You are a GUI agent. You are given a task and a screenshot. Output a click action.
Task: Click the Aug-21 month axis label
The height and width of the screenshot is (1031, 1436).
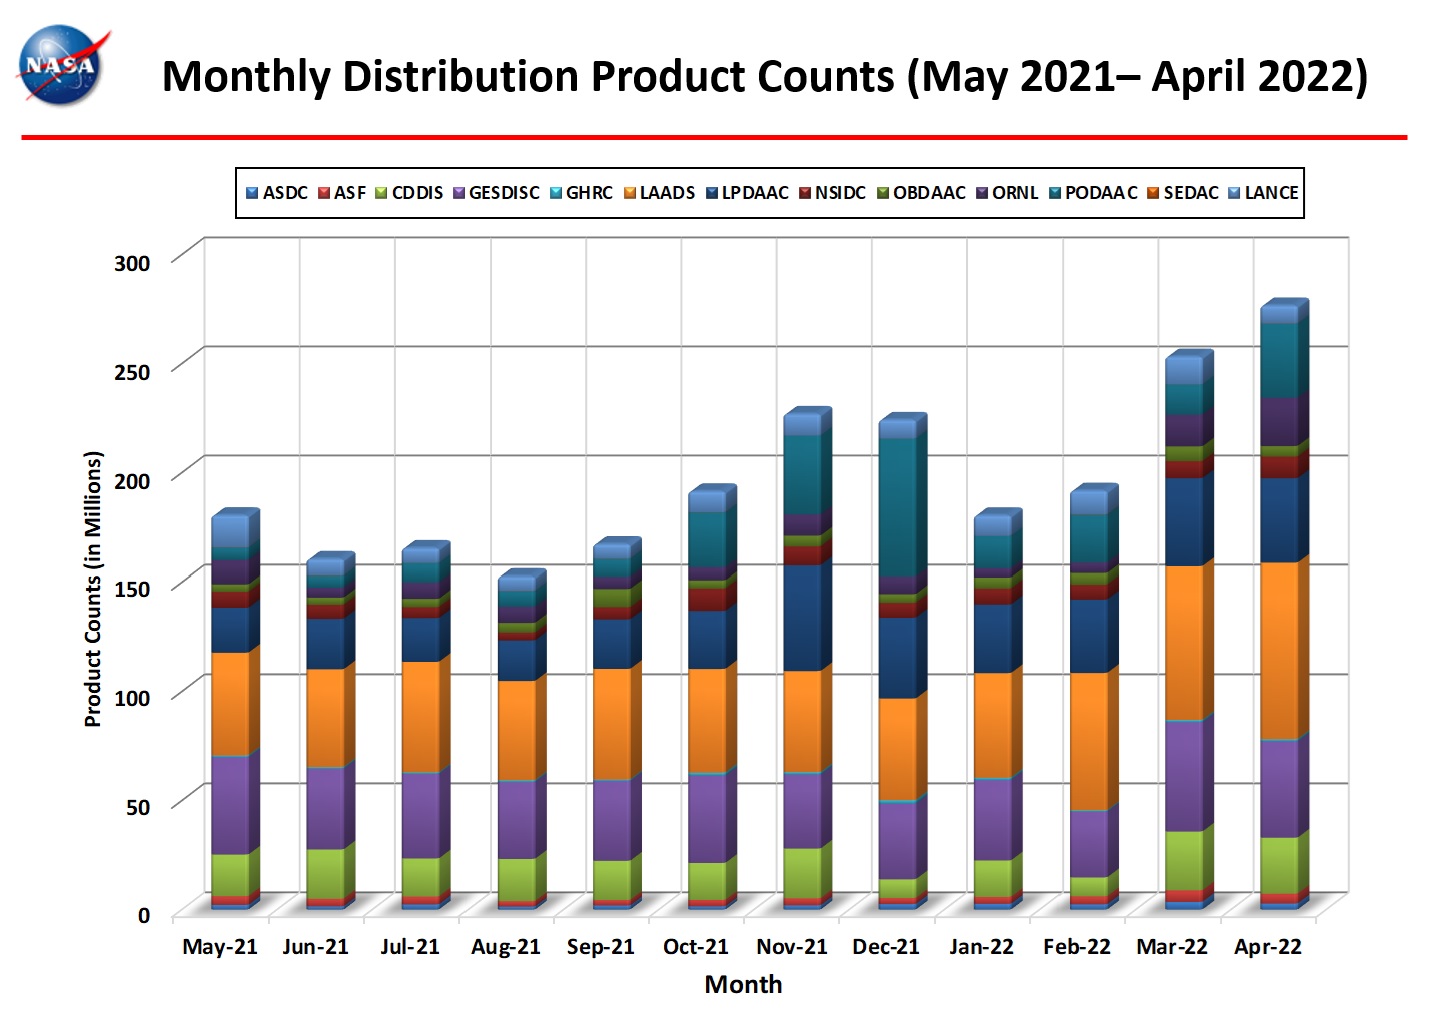[506, 947]
